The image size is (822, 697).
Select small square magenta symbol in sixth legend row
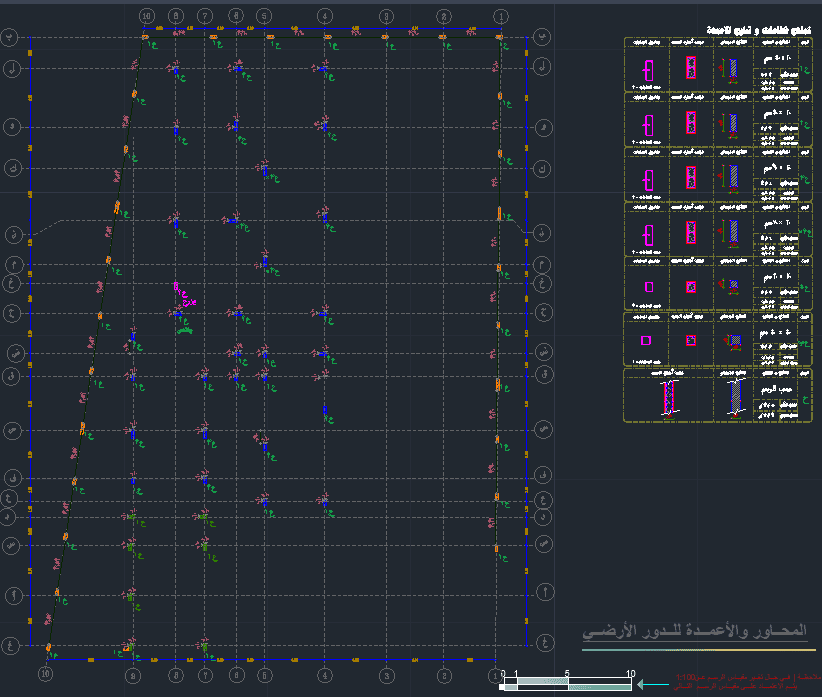(x=646, y=341)
